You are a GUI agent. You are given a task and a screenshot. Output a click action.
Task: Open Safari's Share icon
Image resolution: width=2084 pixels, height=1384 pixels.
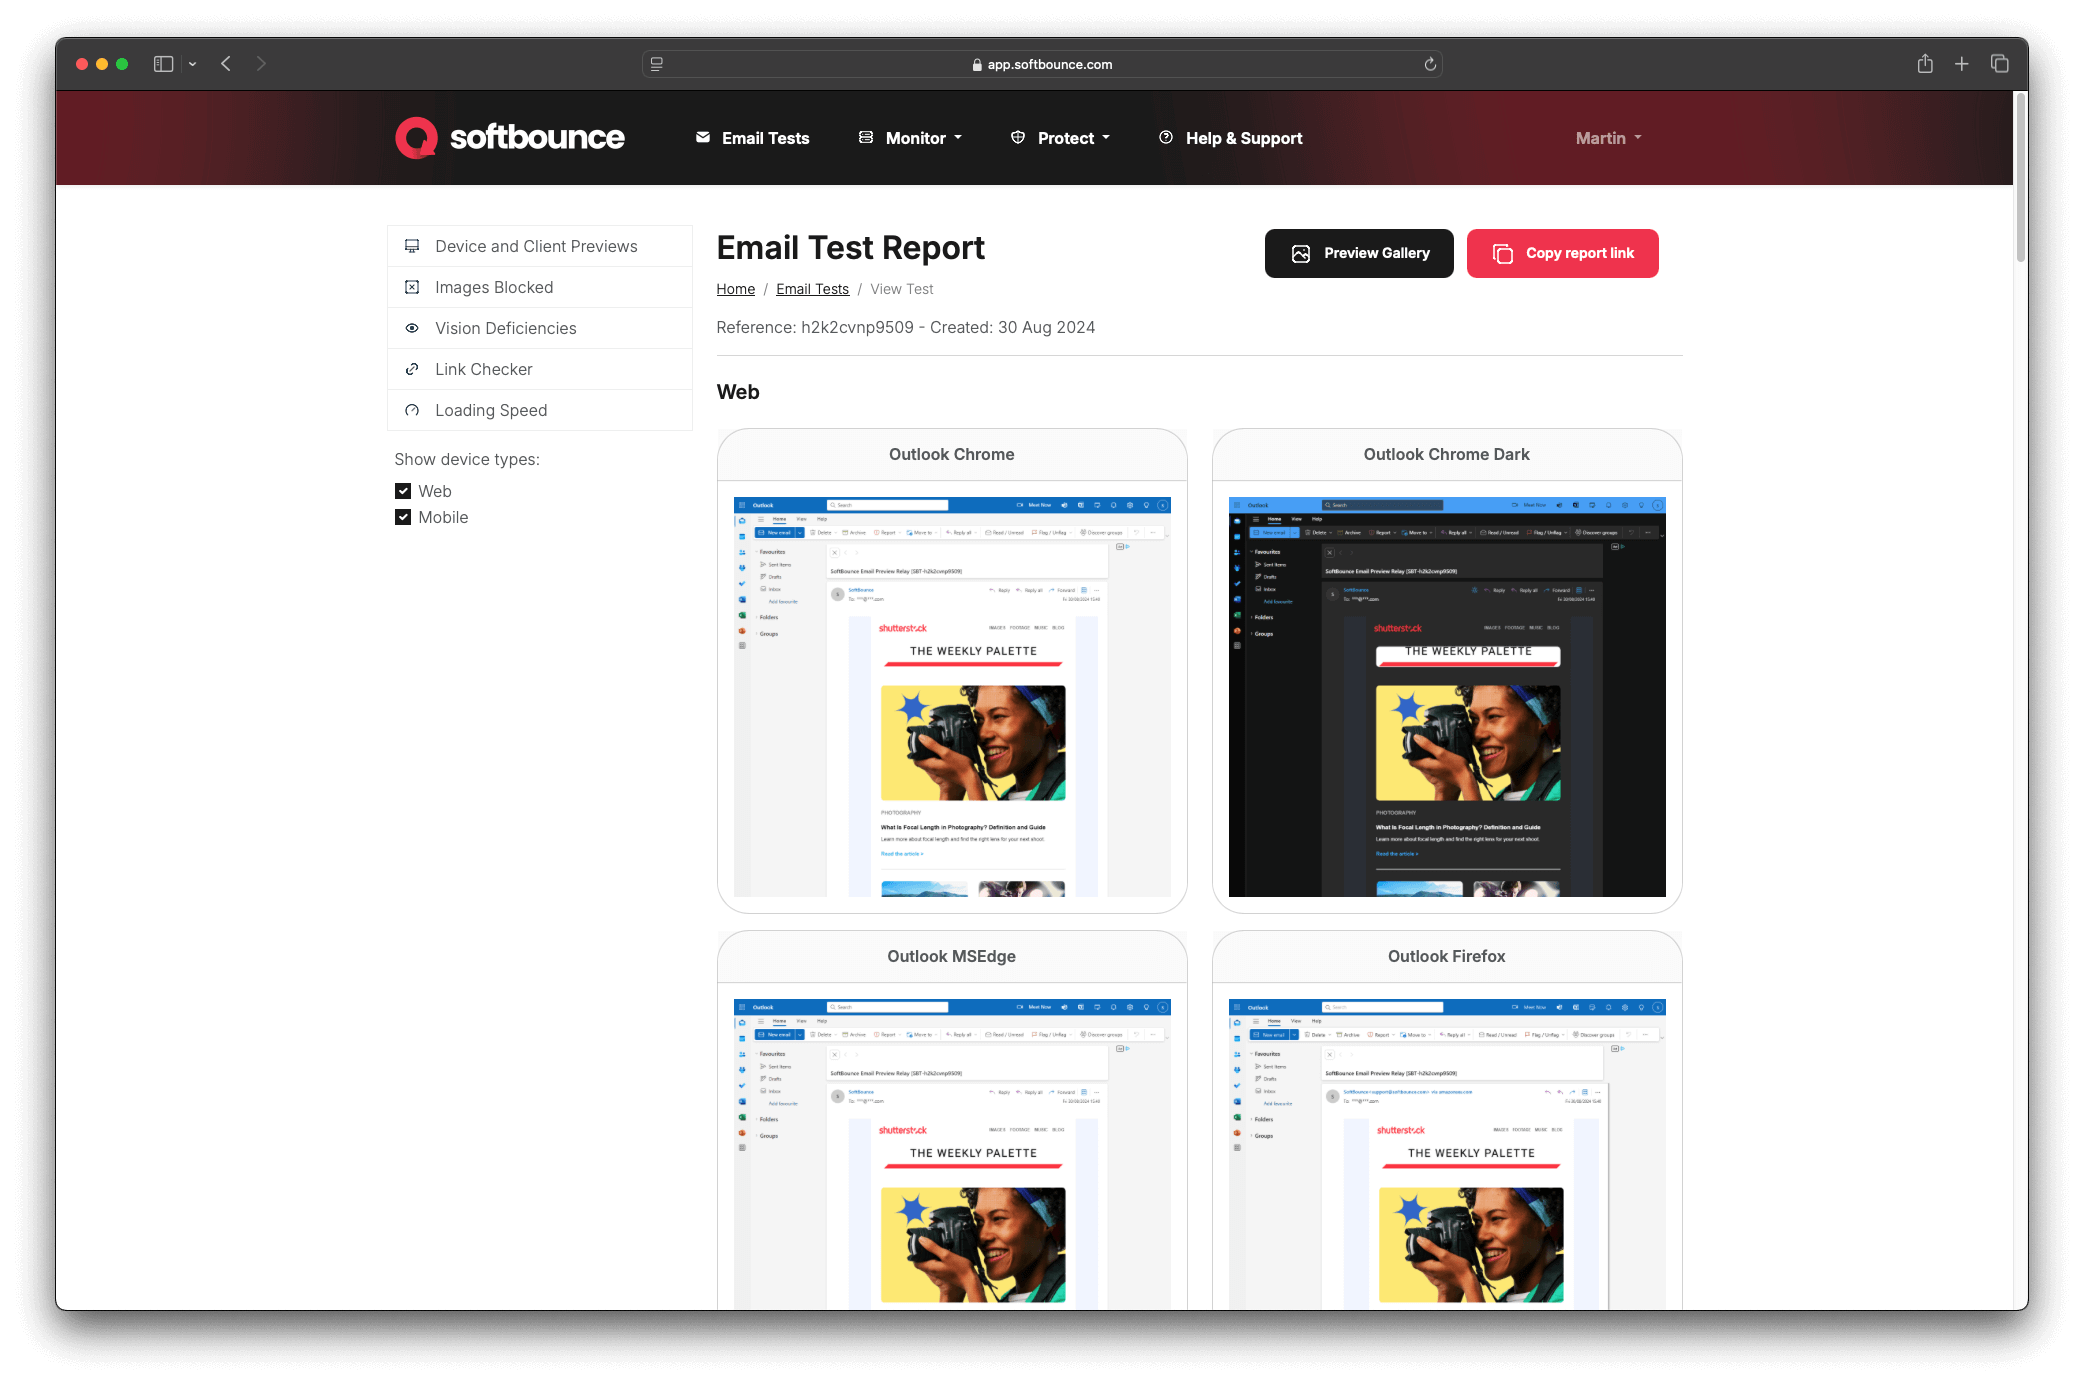pos(1925,64)
